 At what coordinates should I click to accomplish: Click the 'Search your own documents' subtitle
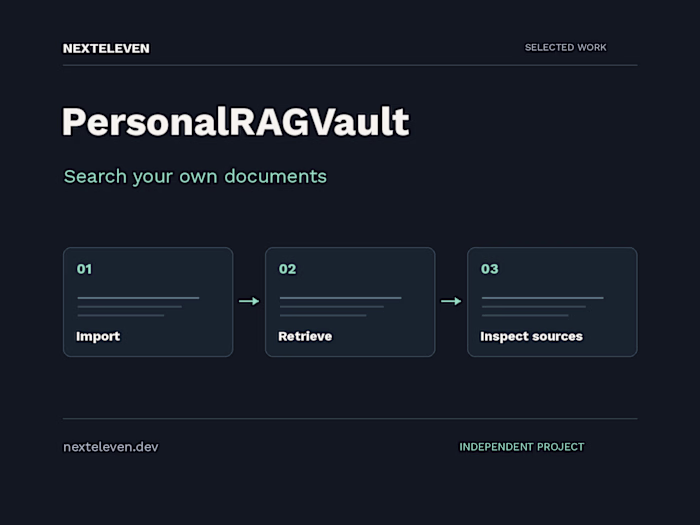(x=195, y=176)
